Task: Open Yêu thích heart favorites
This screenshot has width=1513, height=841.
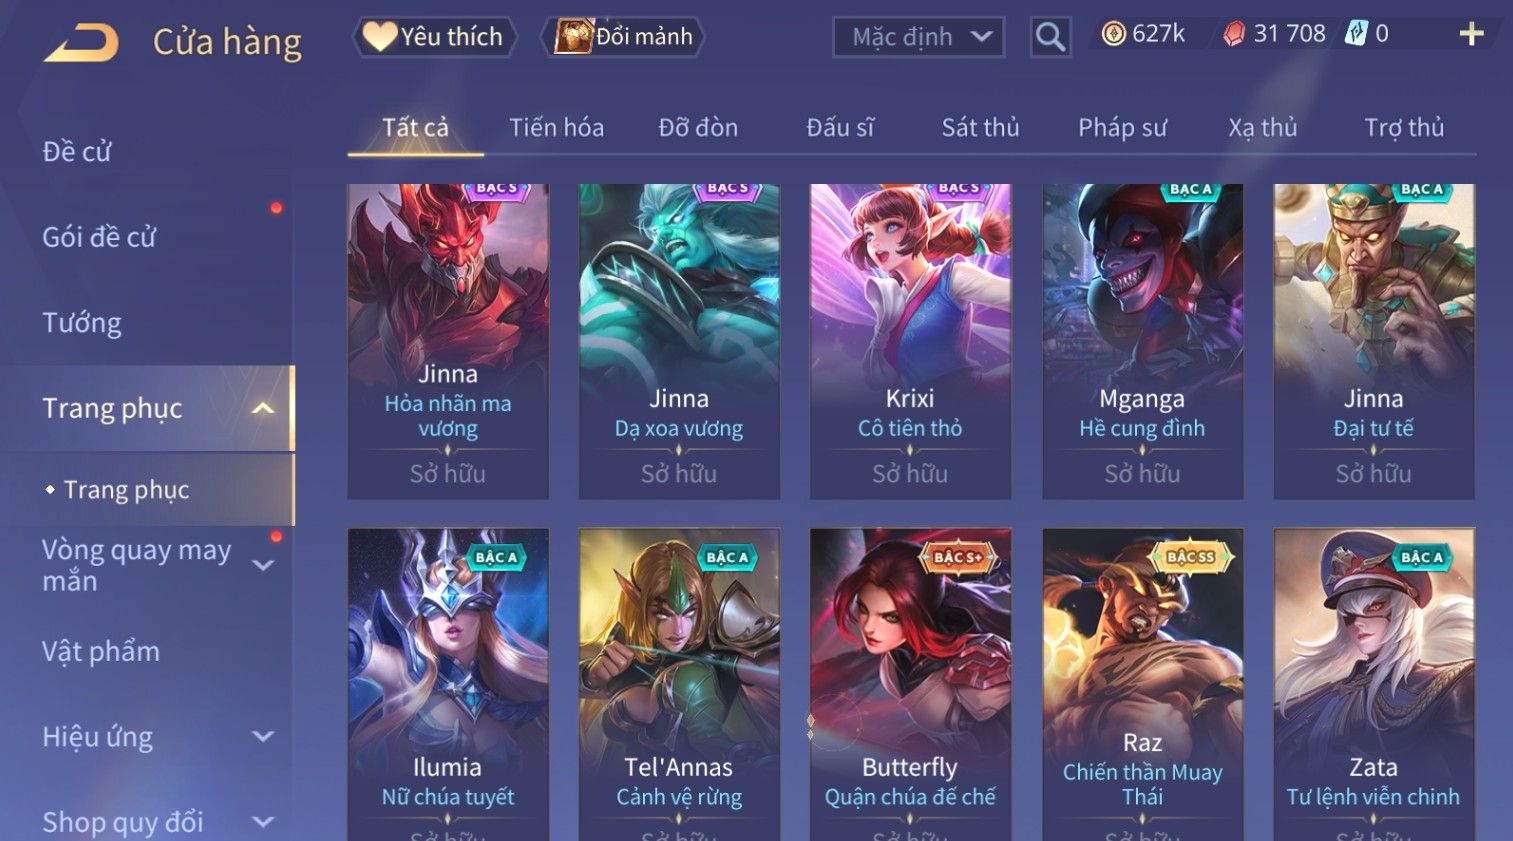Action: point(434,37)
